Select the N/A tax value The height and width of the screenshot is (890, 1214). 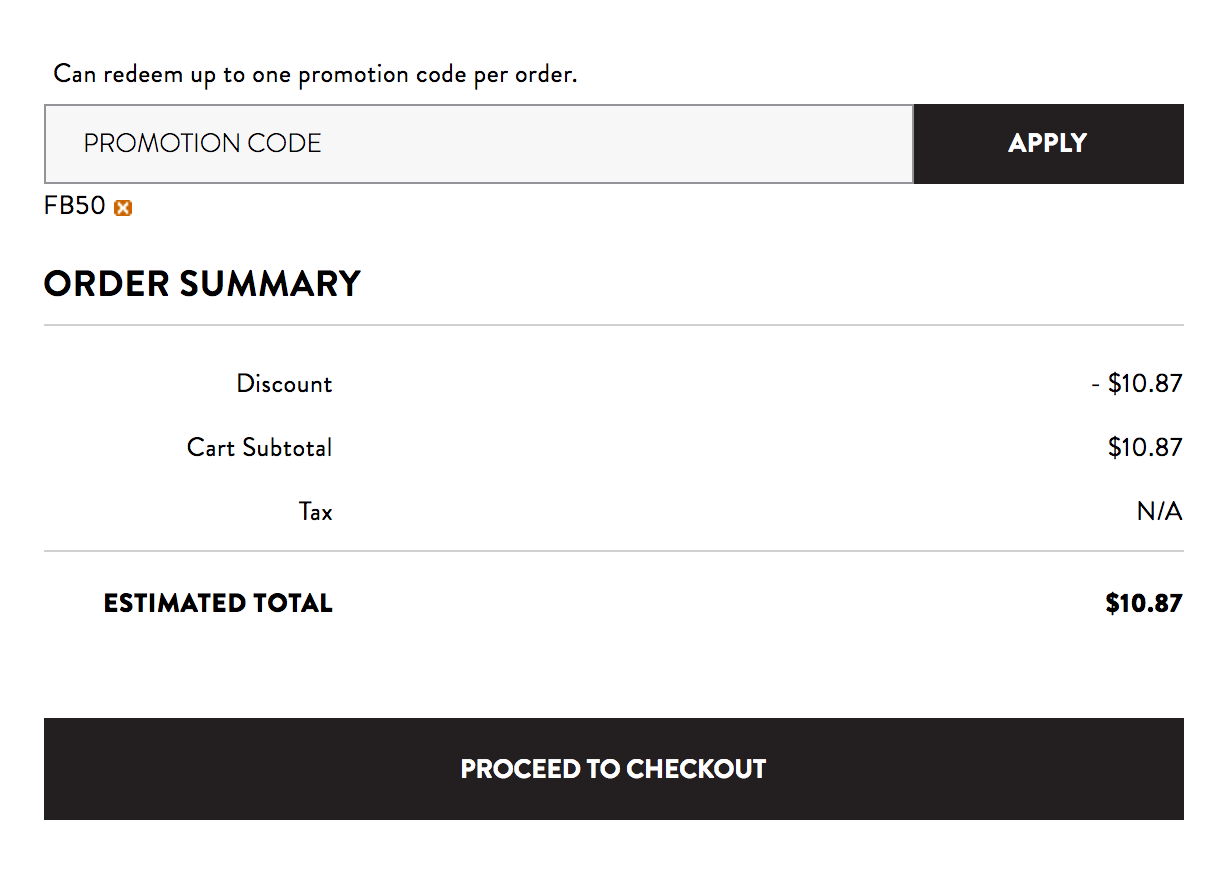pos(1160,512)
